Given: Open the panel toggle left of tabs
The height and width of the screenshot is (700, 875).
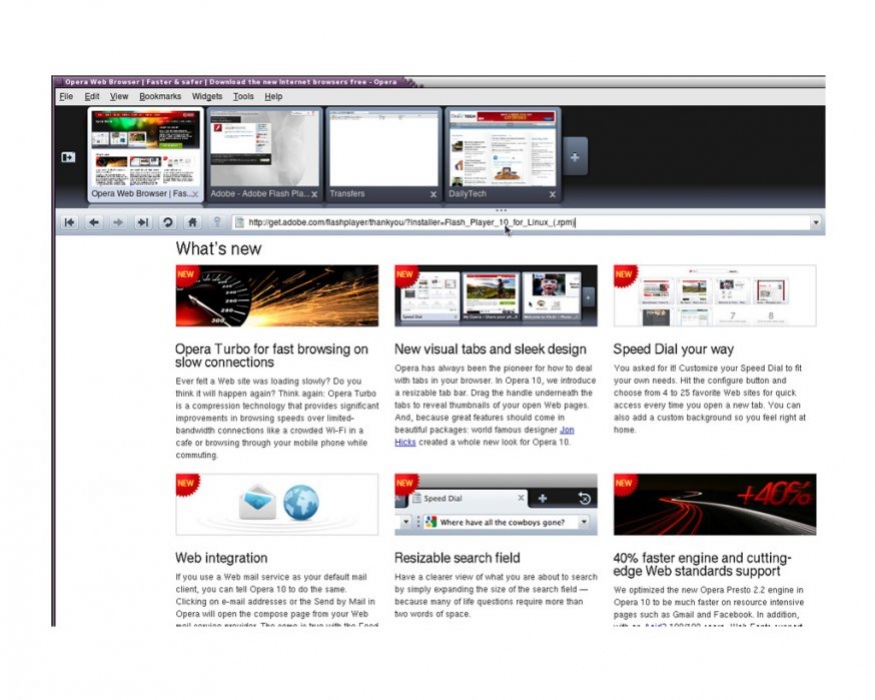Looking at the screenshot, I should pyautogui.click(x=69, y=157).
